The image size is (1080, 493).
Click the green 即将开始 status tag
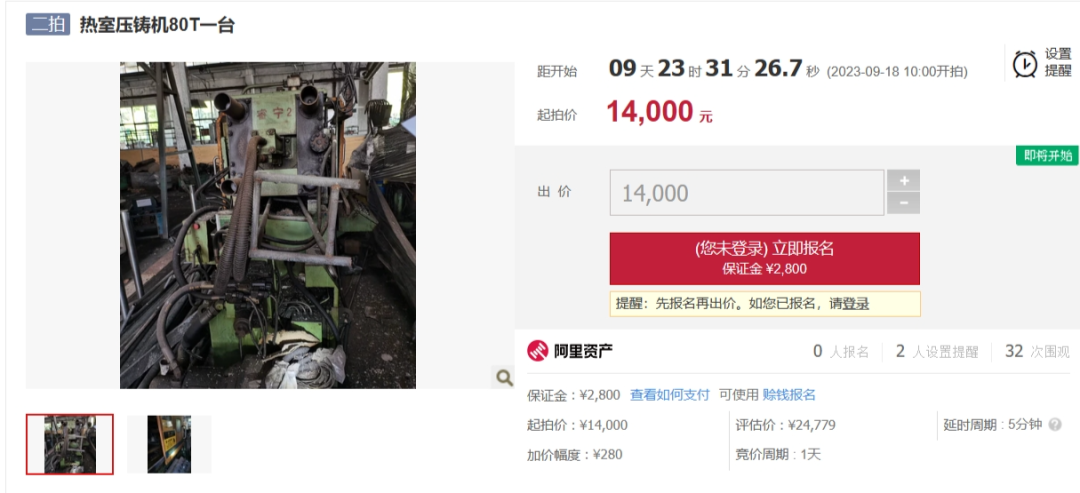tap(1047, 156)
